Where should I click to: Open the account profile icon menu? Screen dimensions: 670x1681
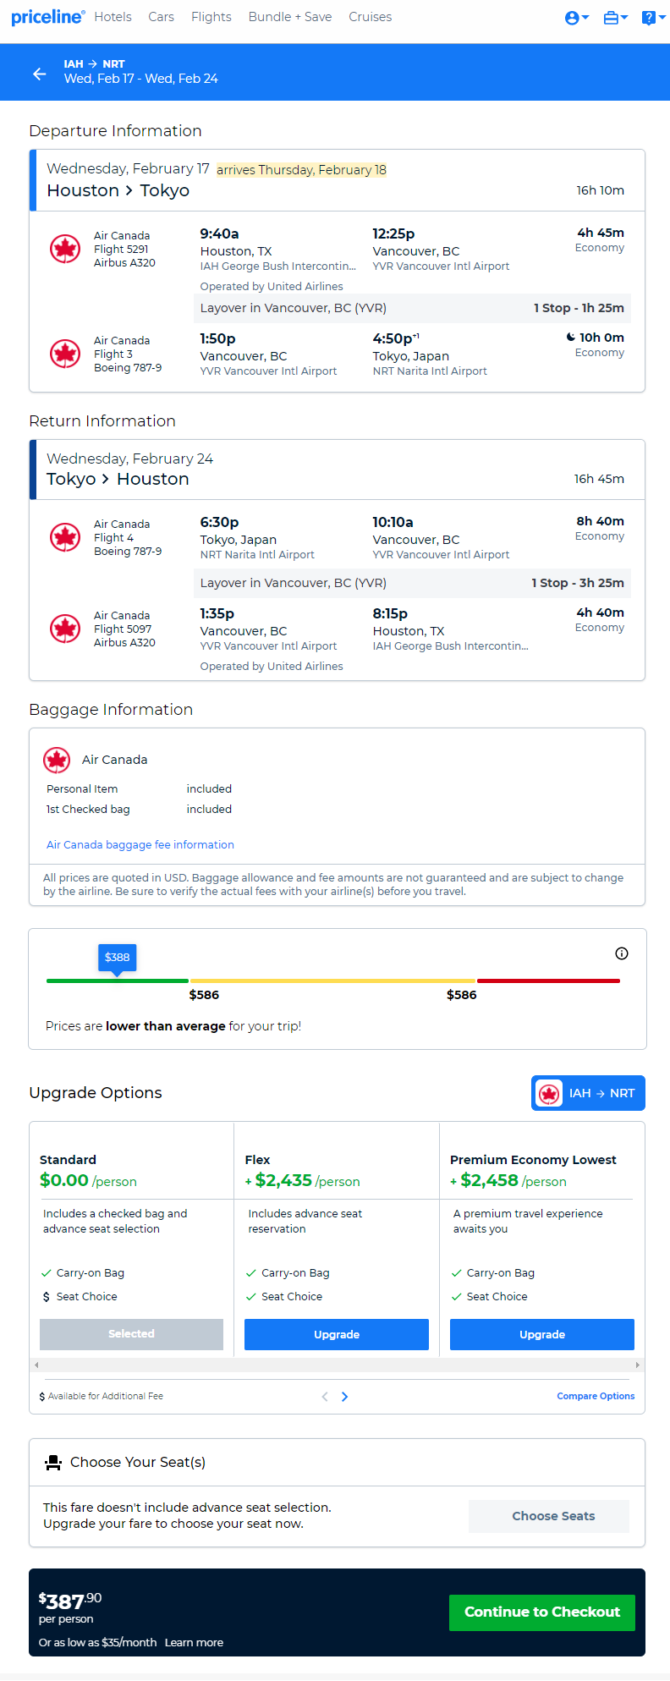(576, 18)
